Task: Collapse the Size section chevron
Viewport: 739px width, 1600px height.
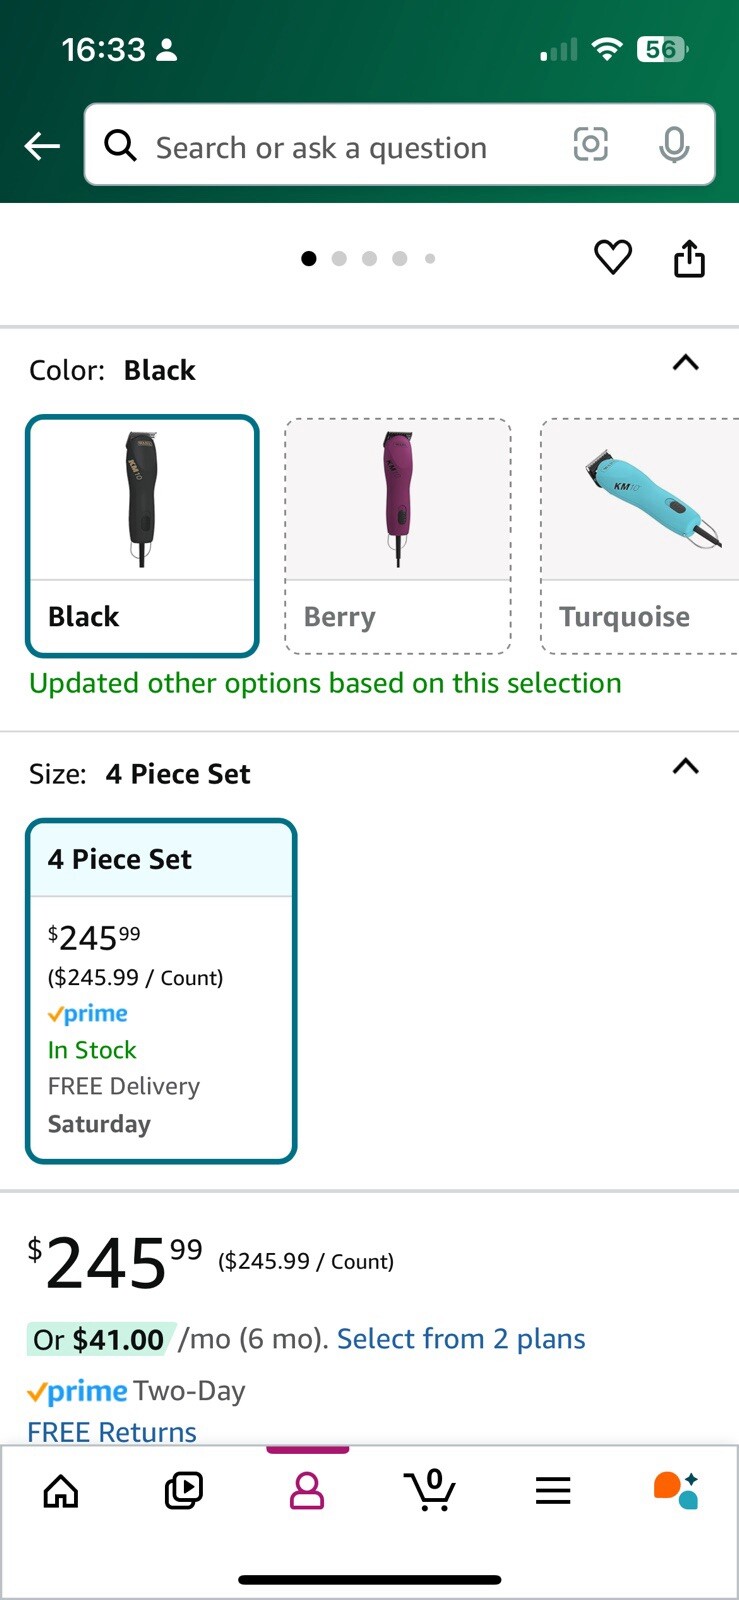Action: click(x=685, y=767)
